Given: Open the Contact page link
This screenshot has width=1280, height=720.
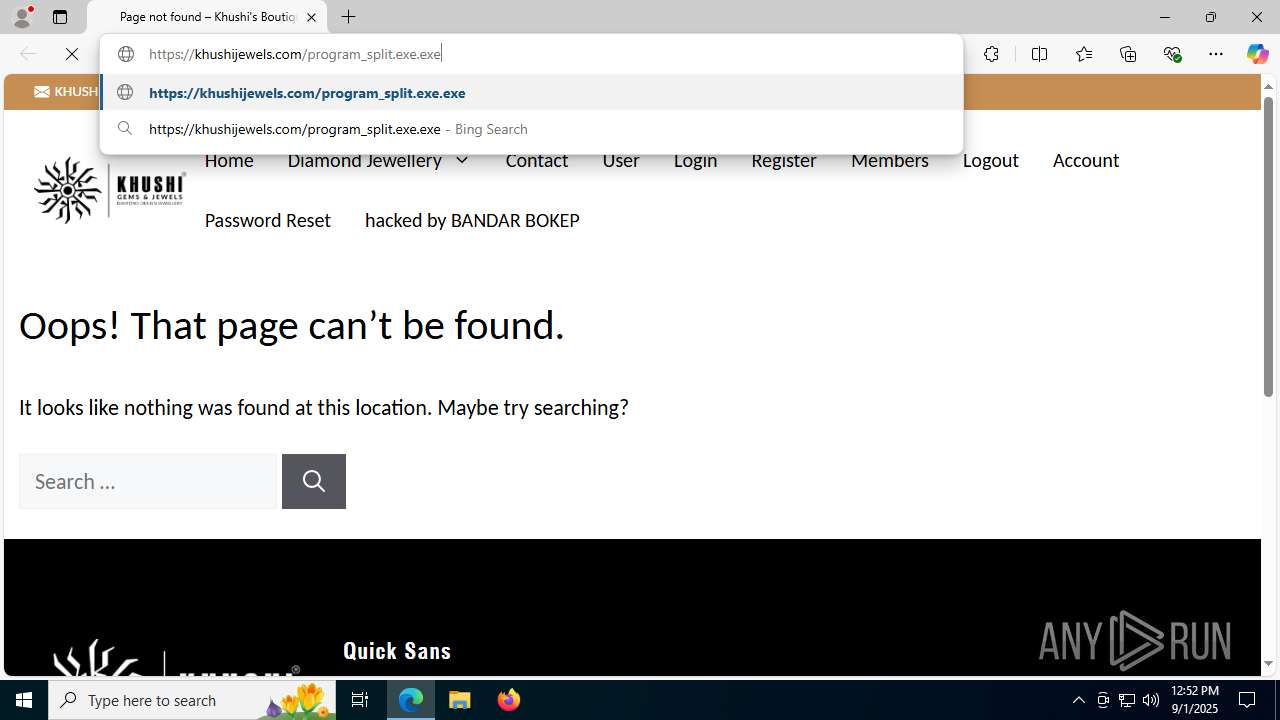Looking at the screenshot, I should point(536,160).
